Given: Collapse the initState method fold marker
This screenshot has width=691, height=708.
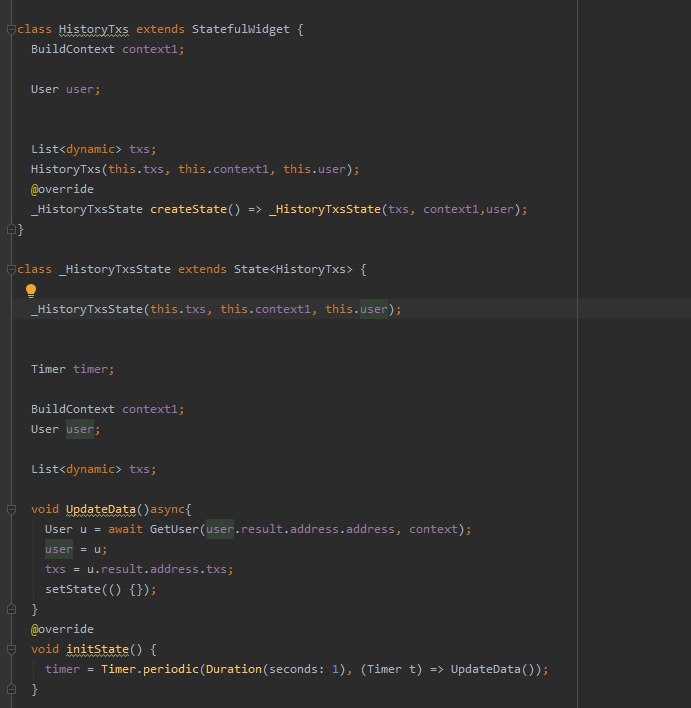Looking at the screenshot, I should click(x=11, y=649).
